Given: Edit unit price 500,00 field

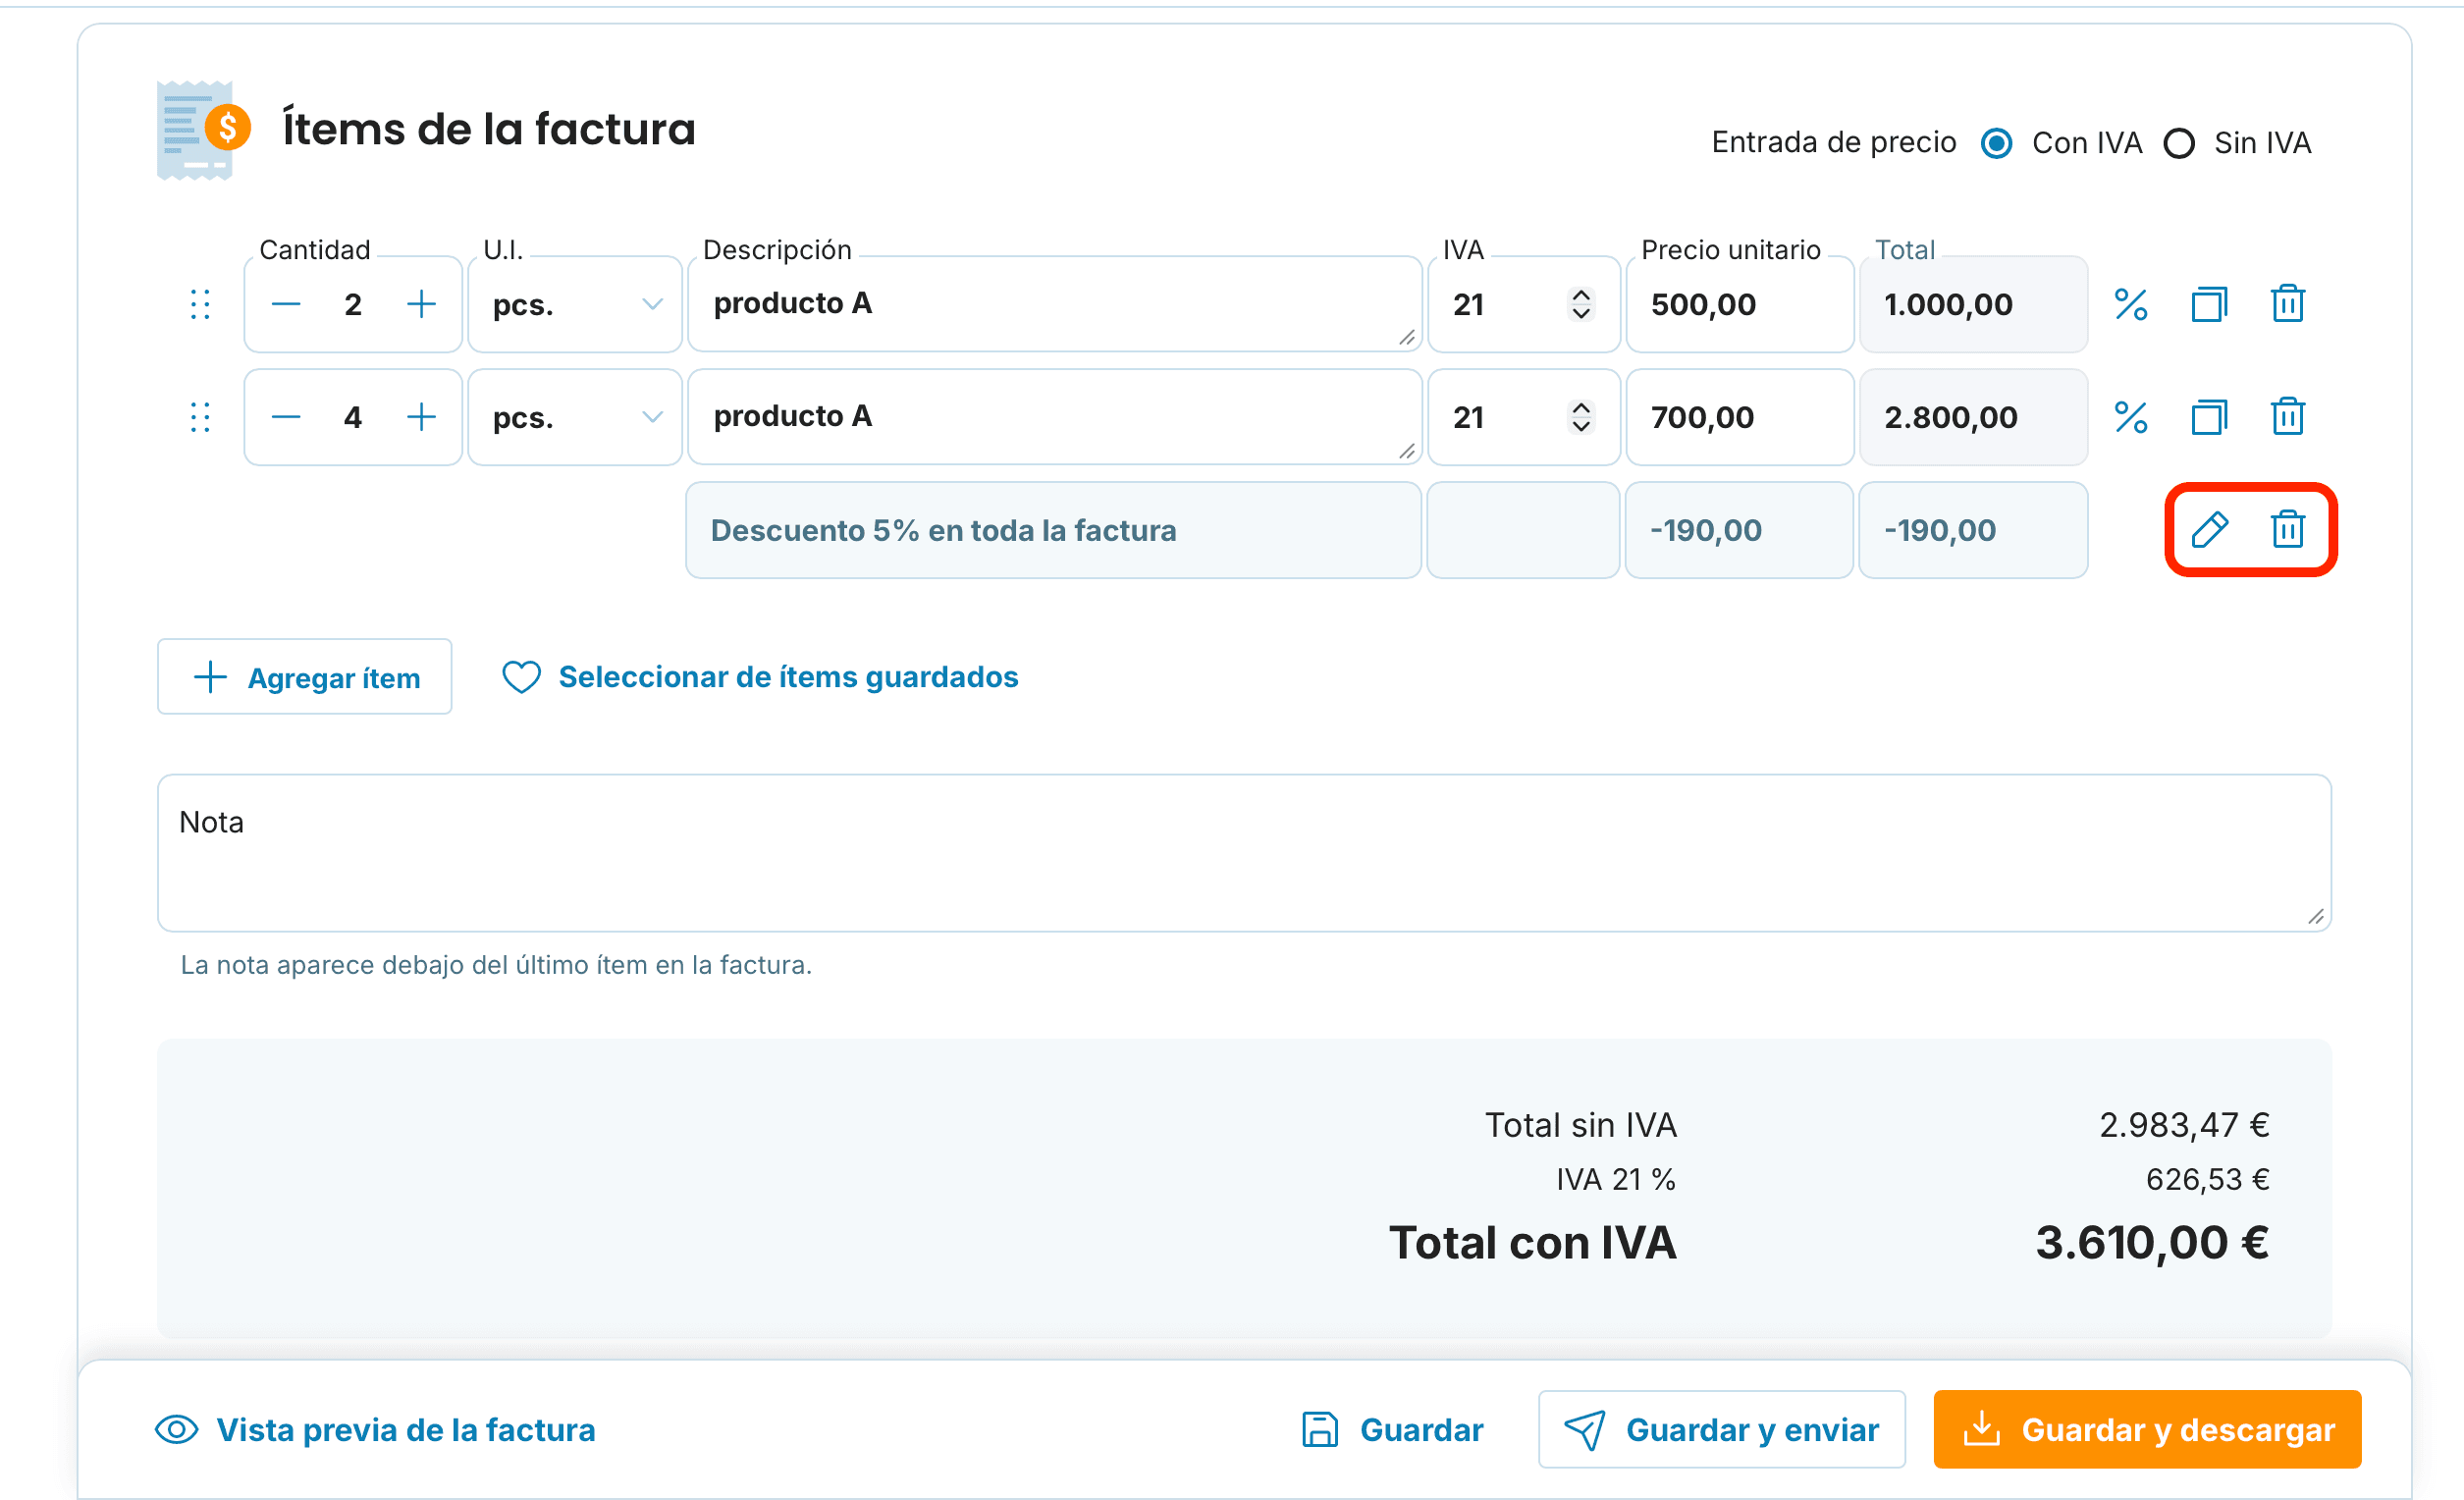Looking at the screenshot, I should (1740, 304).
